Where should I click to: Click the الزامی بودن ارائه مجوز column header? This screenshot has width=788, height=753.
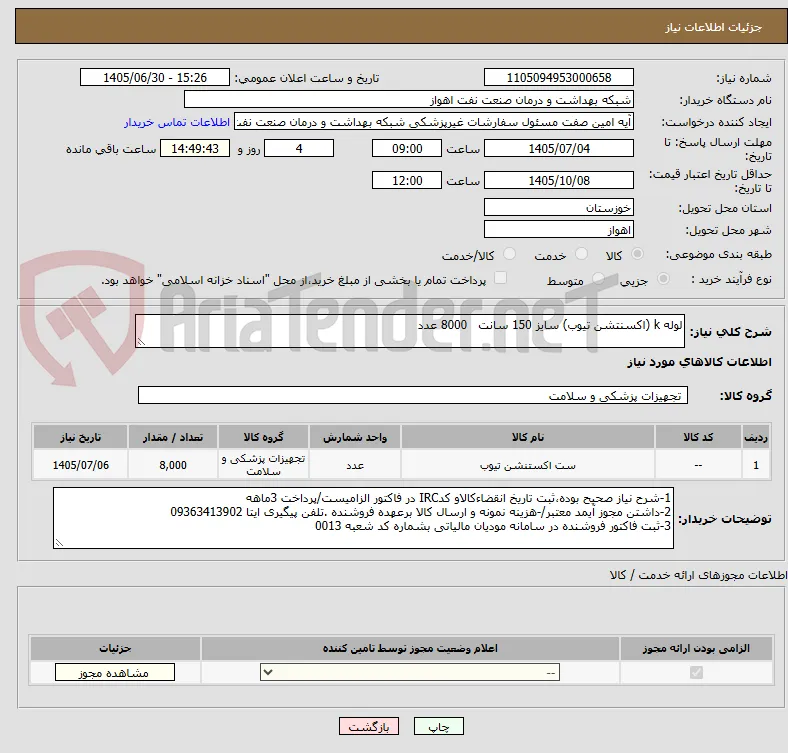696,648
